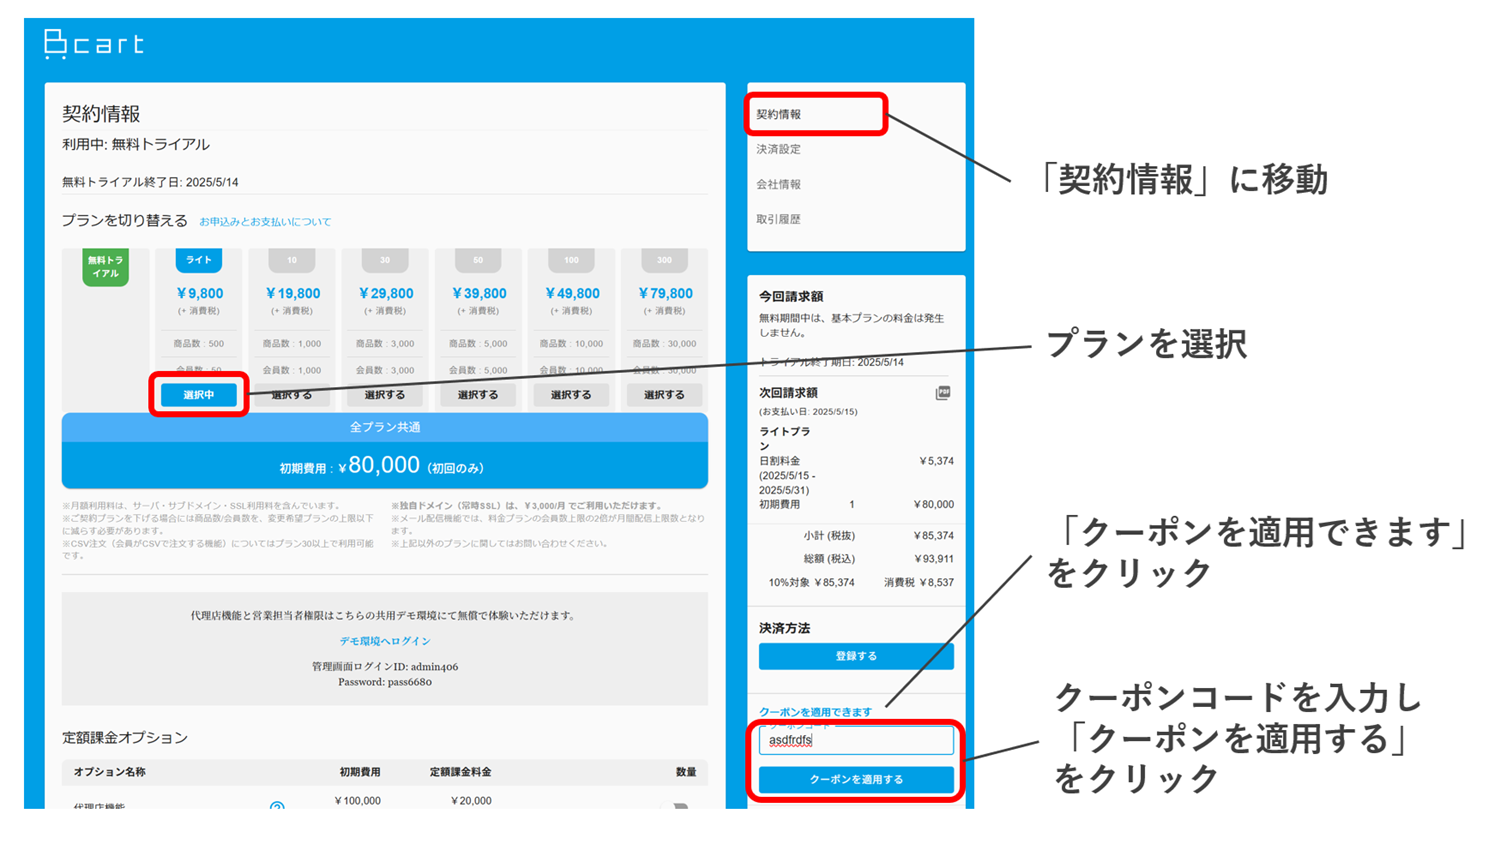Download next invoice PDF icon
Screen dimensions: 1500x844
(x=942, y=393)
